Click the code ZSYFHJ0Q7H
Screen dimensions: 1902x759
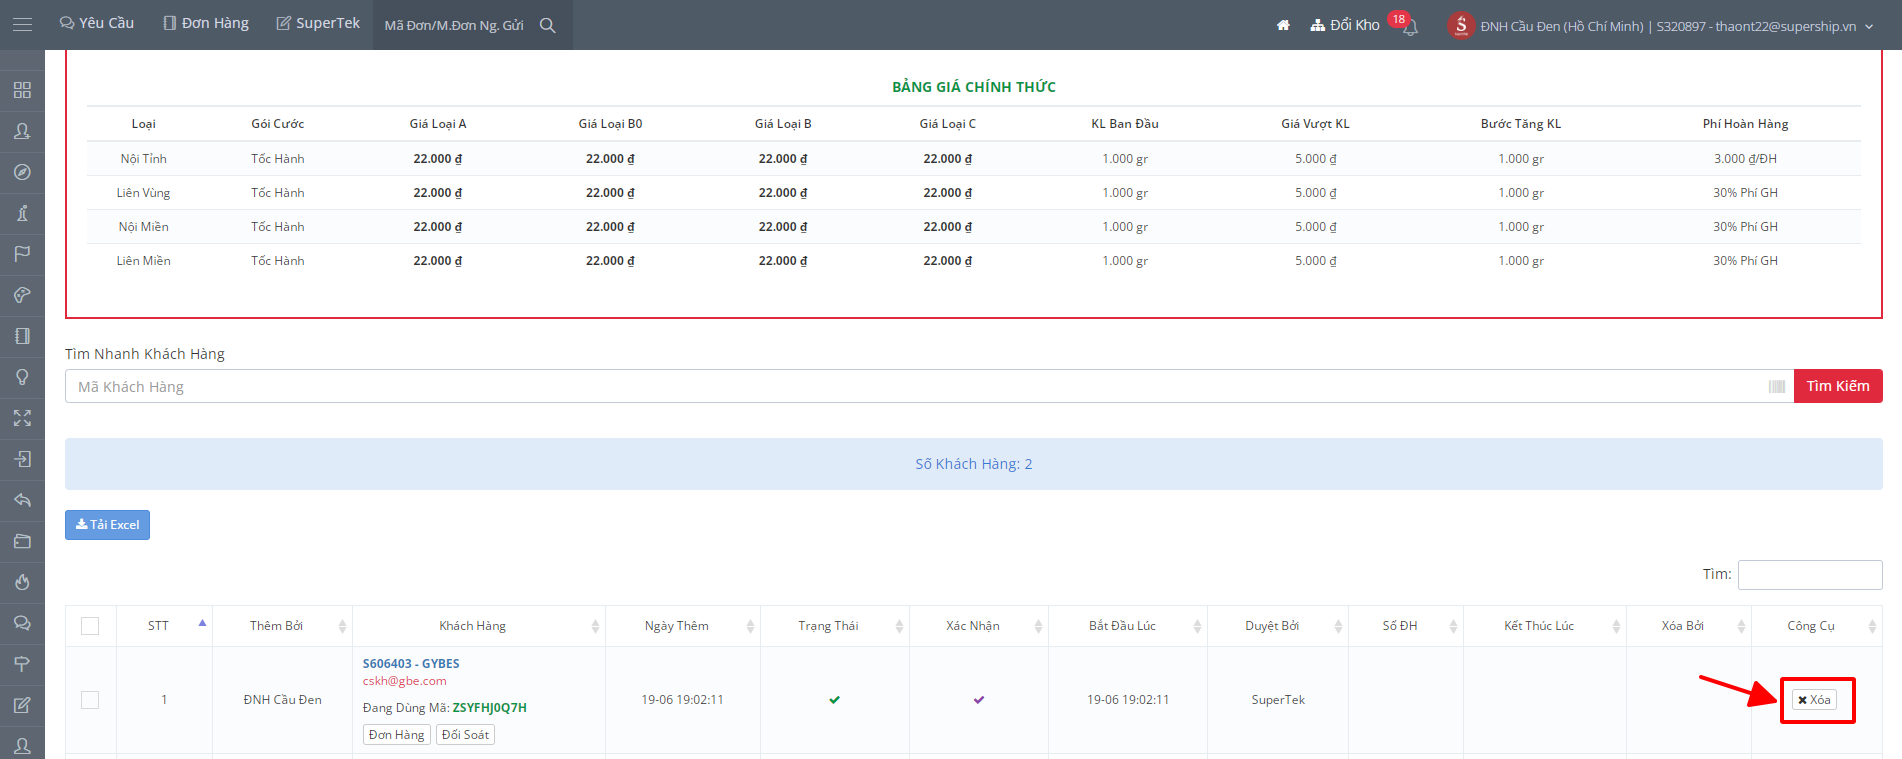pyautogui.click(x=490, y=708)
